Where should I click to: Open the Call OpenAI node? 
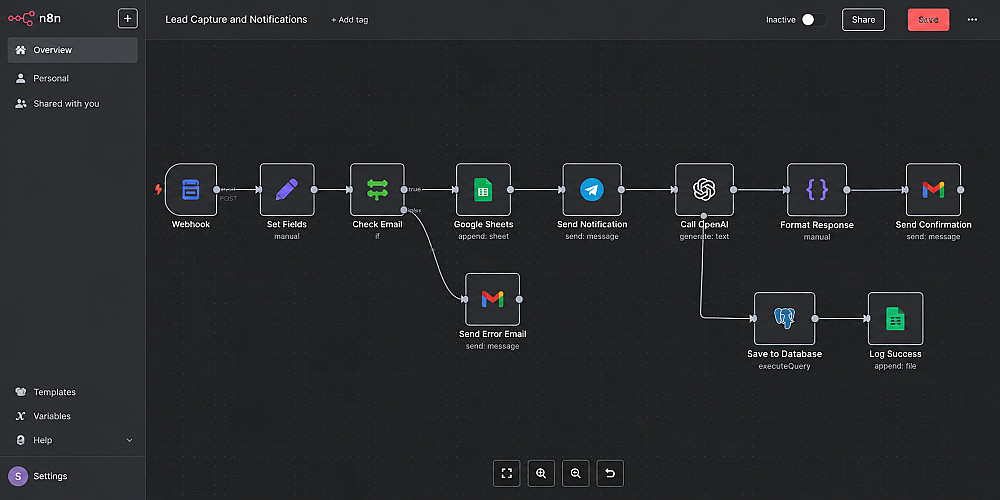point(704,189)
